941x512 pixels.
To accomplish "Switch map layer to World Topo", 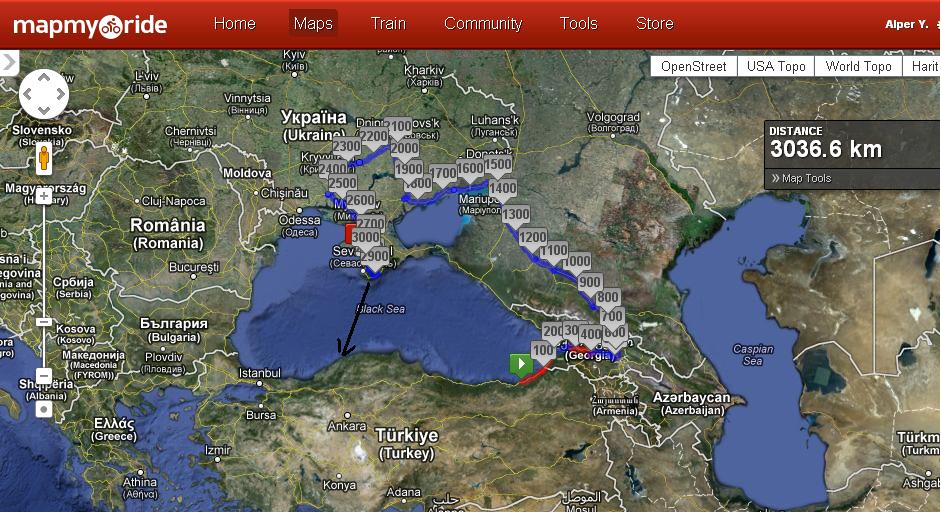I will tap(858, 67).
